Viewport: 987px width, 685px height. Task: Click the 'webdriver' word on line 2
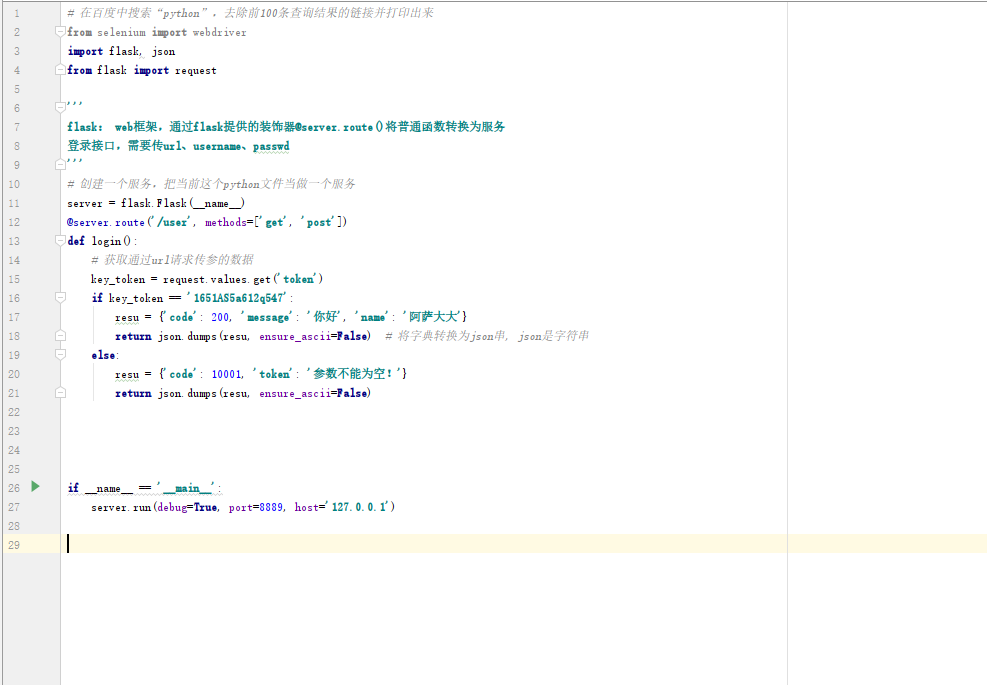(x=219, y=32)
